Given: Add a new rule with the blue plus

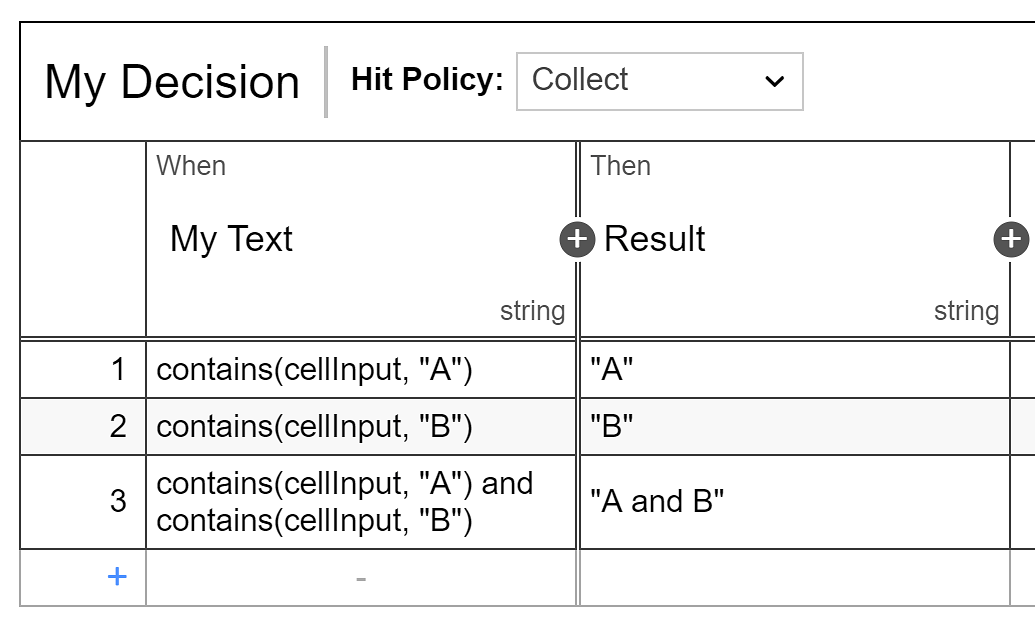Looking at the screenshot, I should tap(116, 577).
